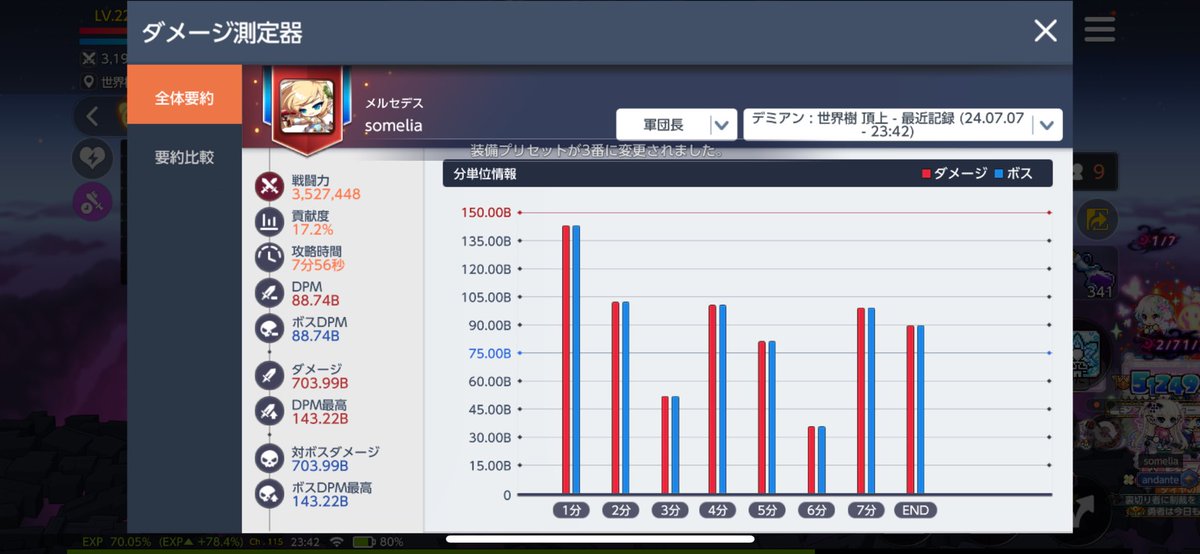1200x554 pixels.
Task: Click the 6分 blue boss bar
Action: [821, 461]
